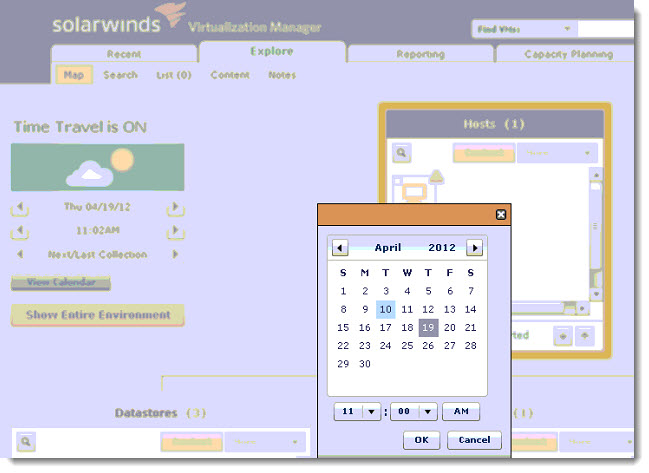Click the sun and cloud Time Travel image
This screenshot has height=473, width=649.
coord(98,167)
